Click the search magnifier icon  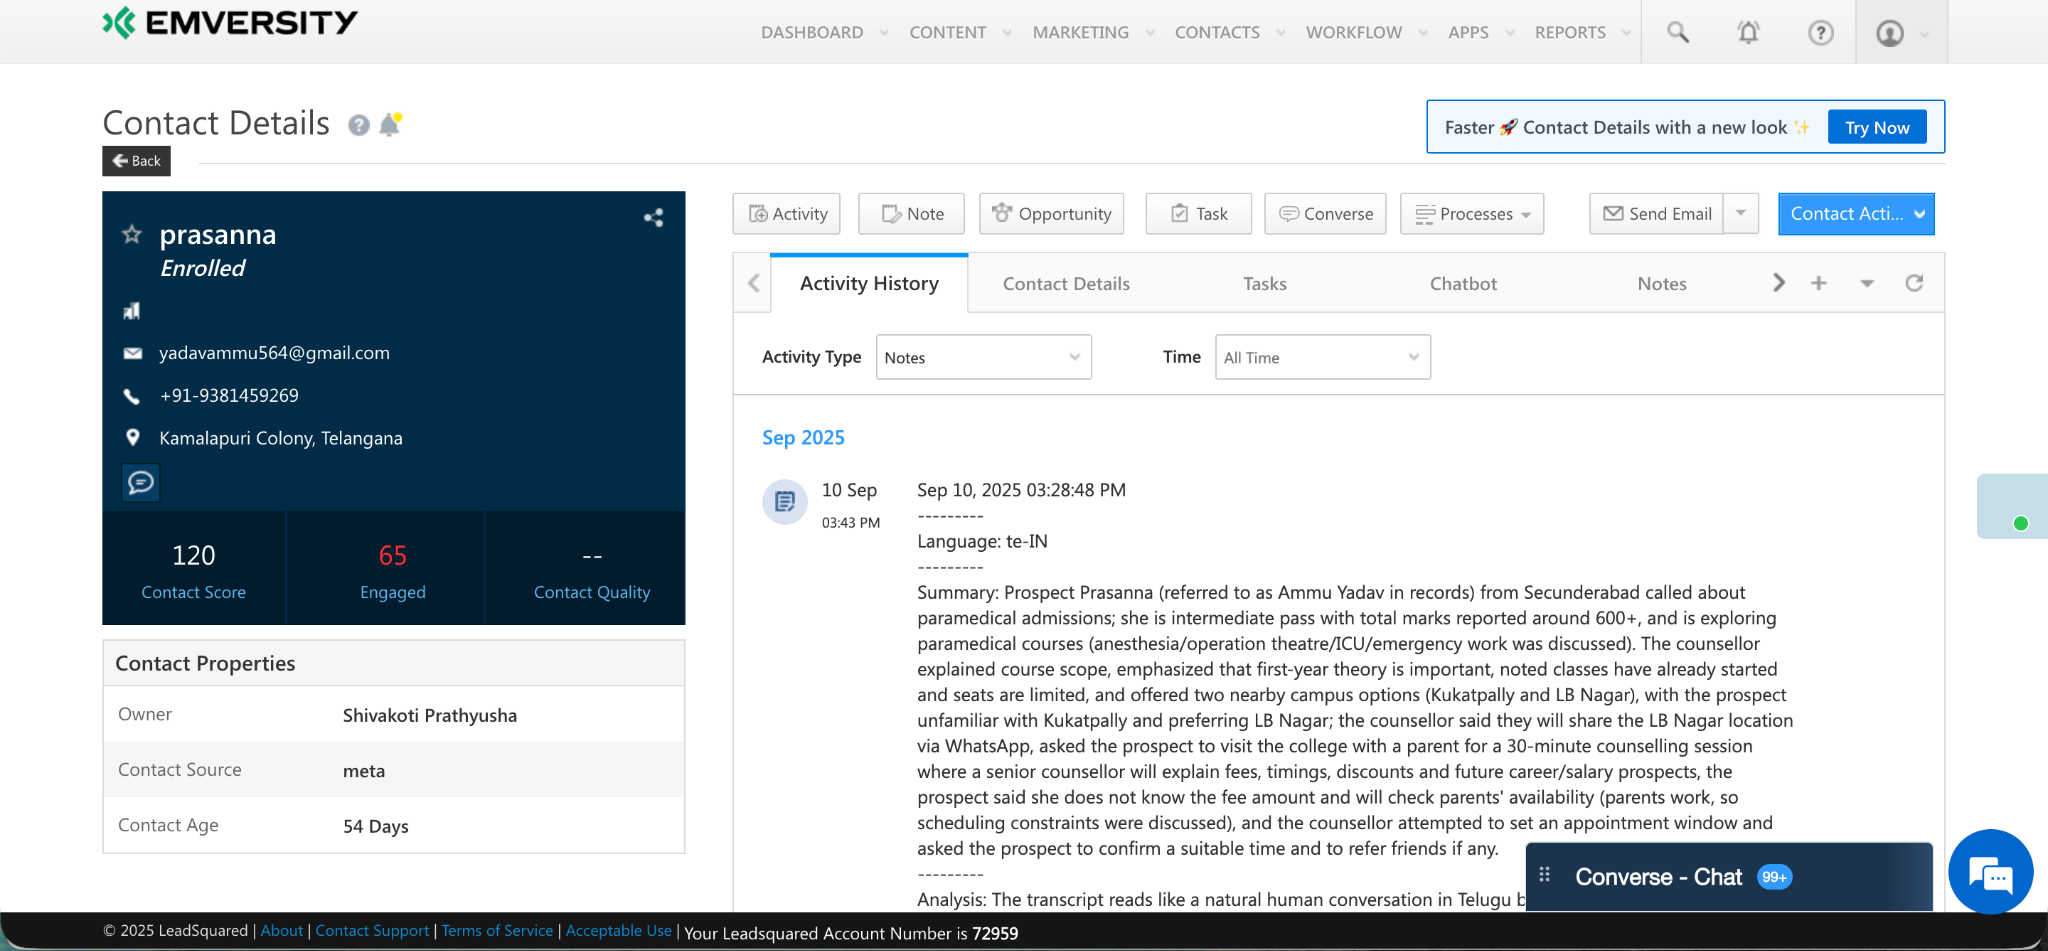tap(1677, 32)
